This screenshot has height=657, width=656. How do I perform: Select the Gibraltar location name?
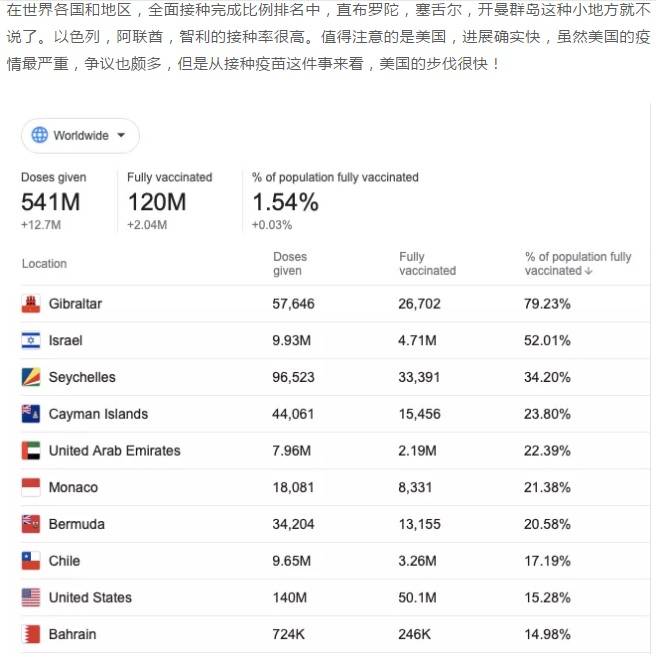75,304
